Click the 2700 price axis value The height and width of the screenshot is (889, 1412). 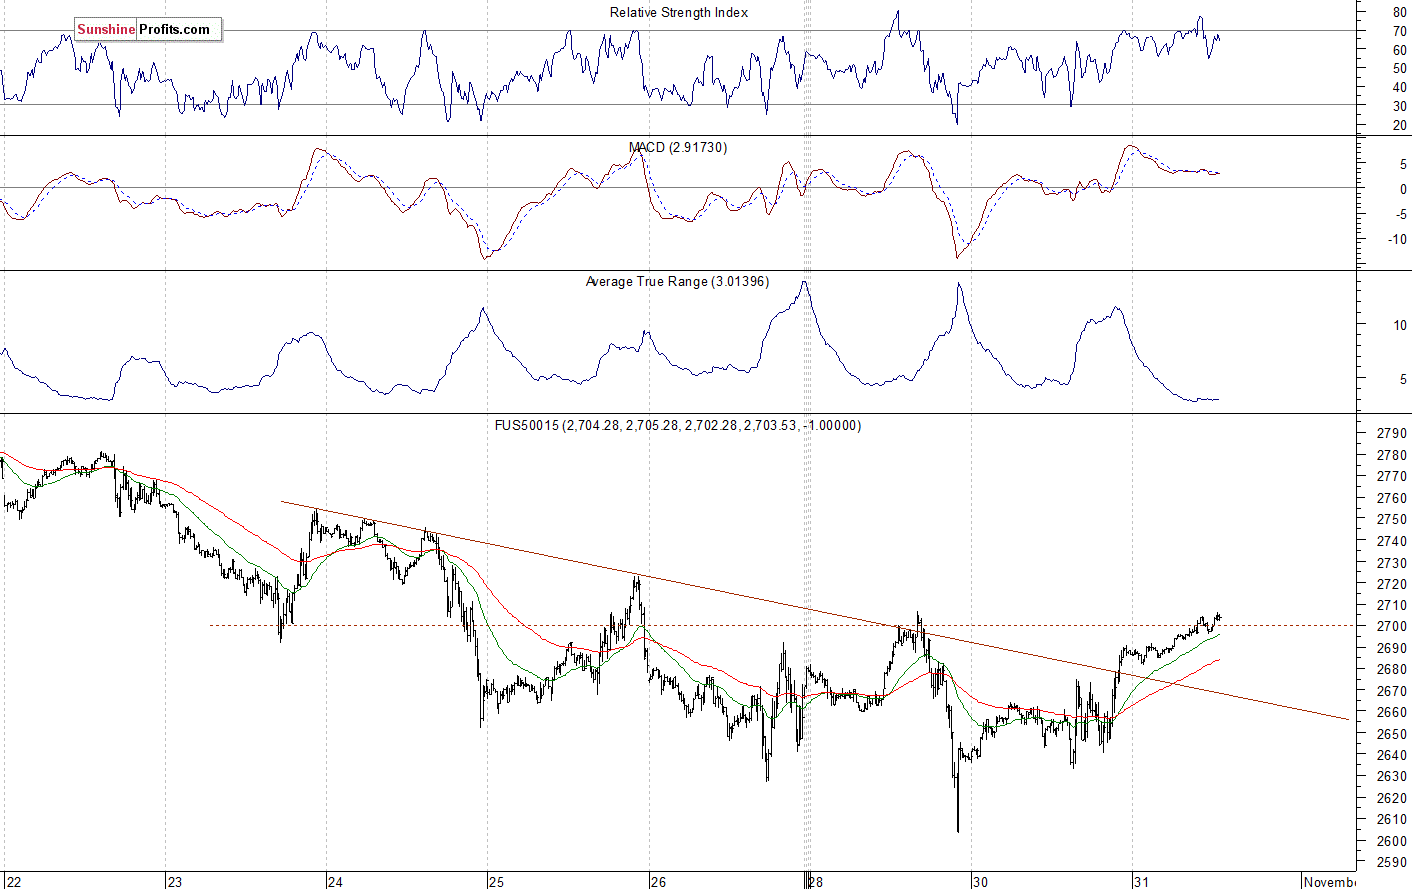1391,627
